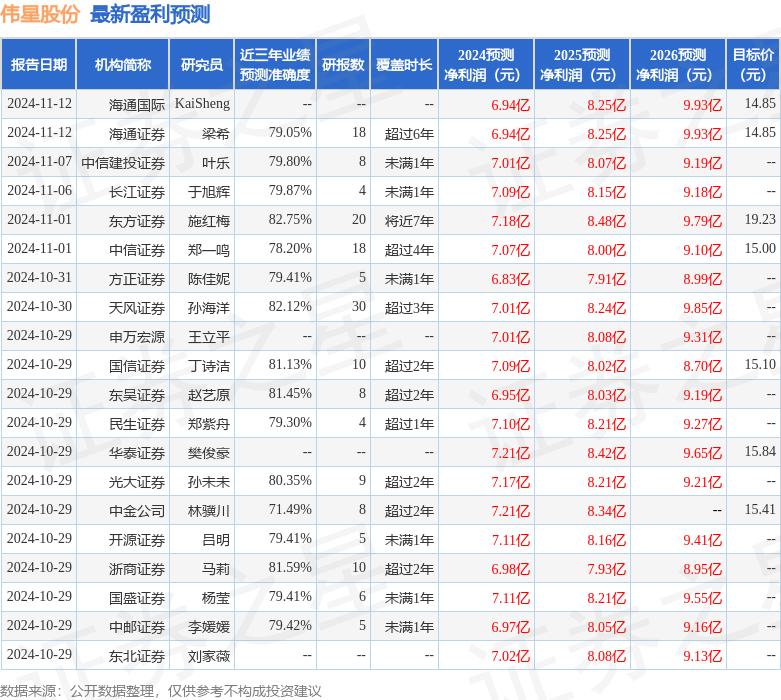This screenshot has width=781, height=700.
Task: Click the 目标价 column header
Action: click(754, 65)
